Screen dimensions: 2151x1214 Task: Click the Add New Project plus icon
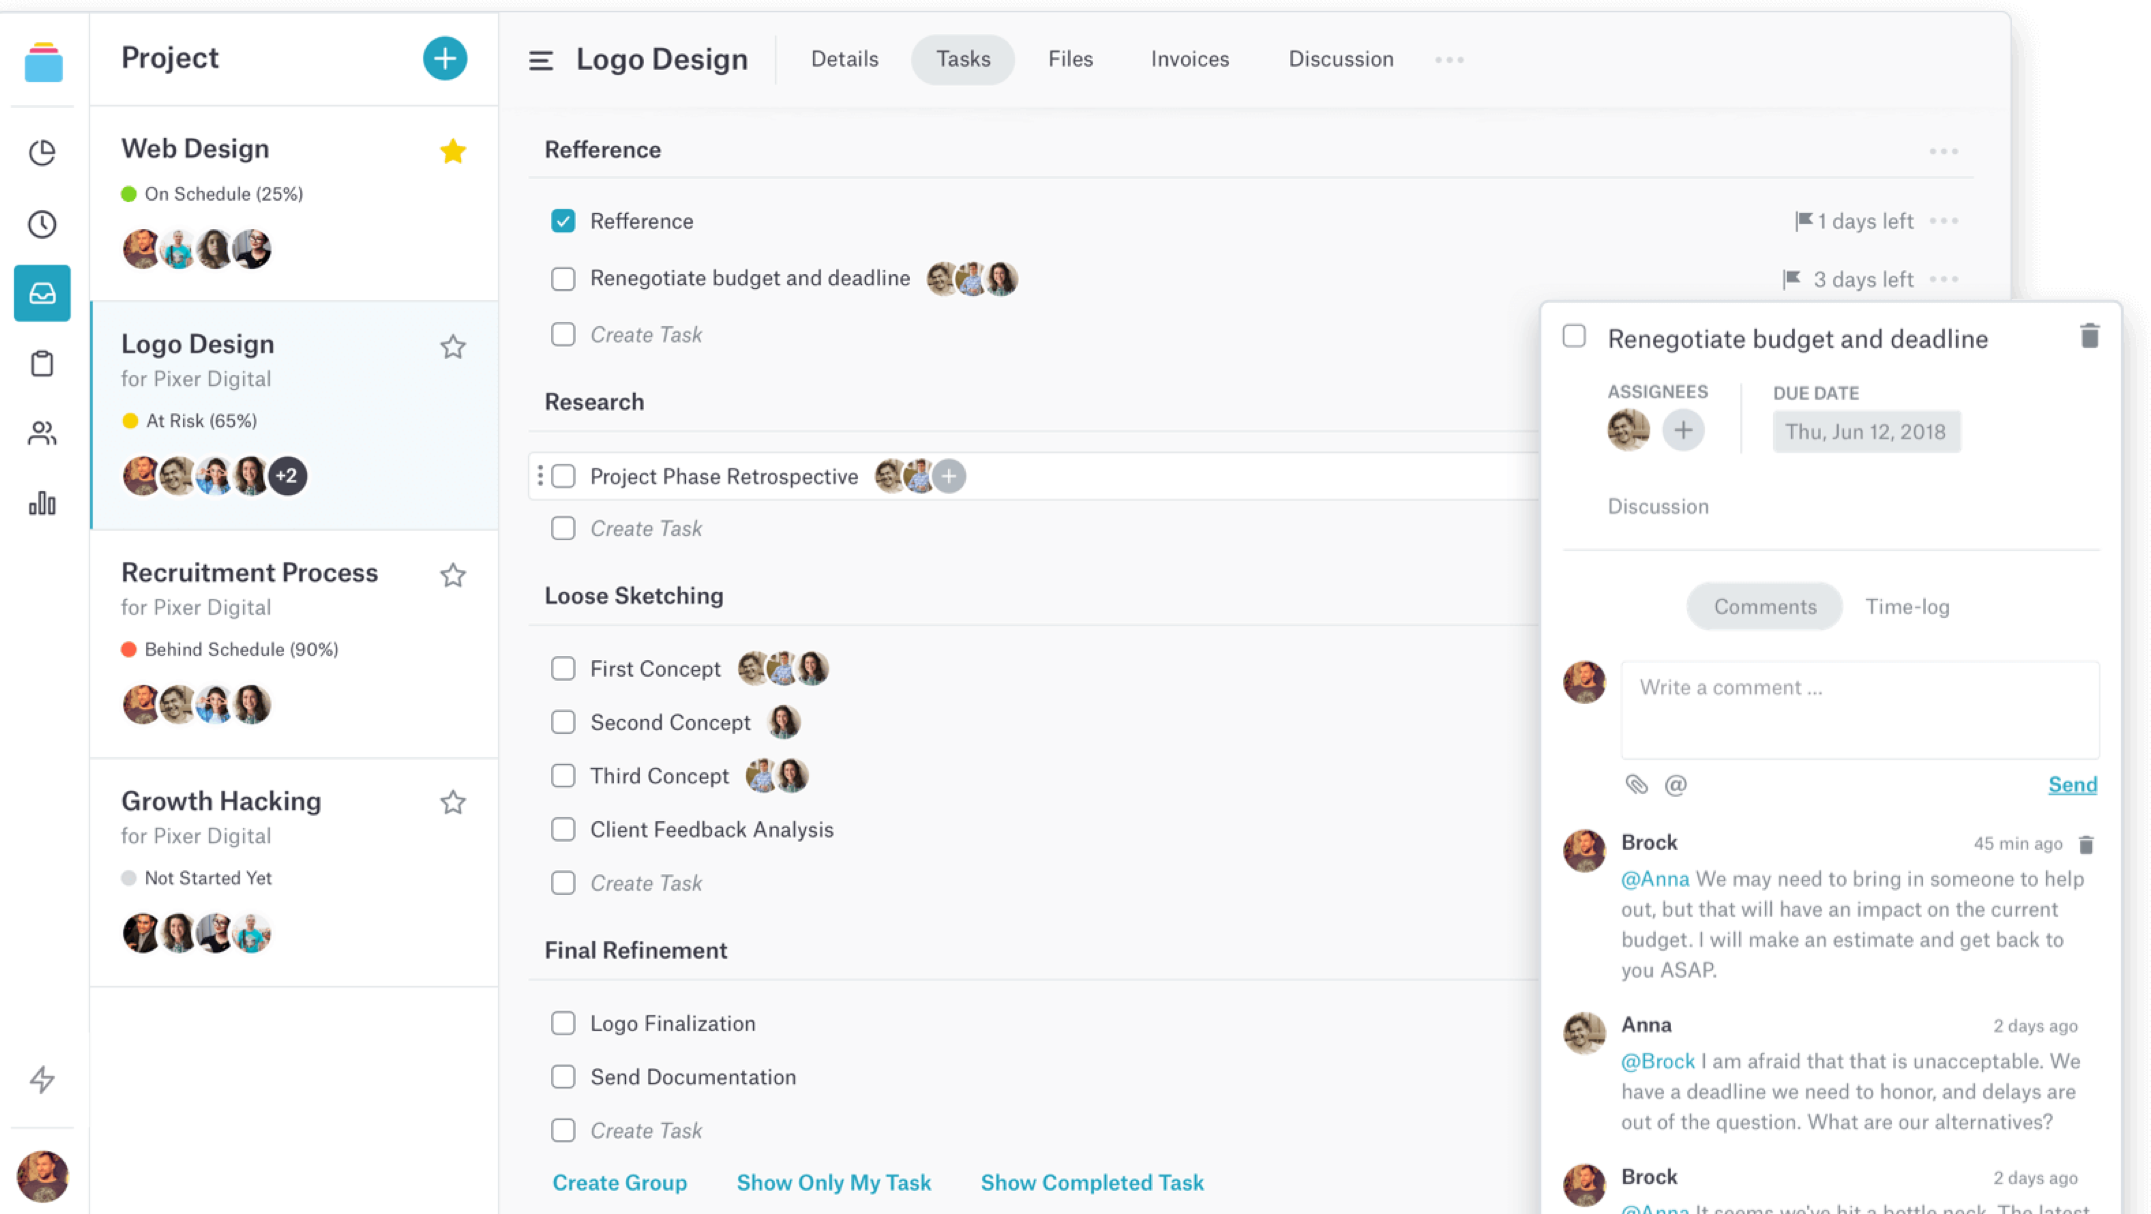(x=443, y=59)
